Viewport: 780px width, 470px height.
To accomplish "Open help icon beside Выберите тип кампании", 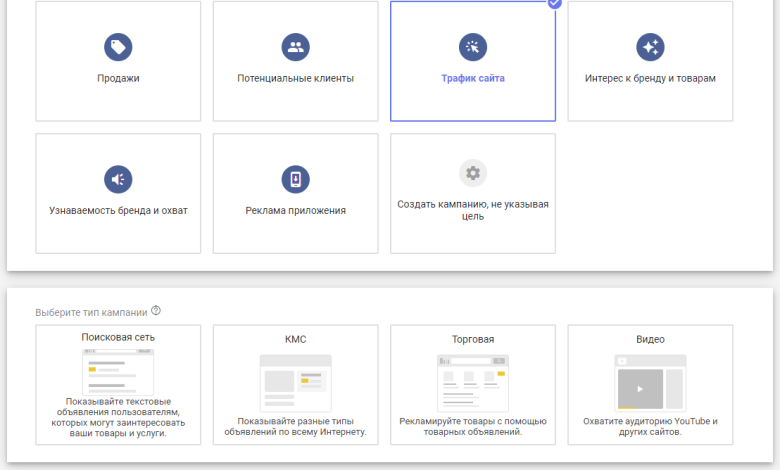I will [156, 311].
